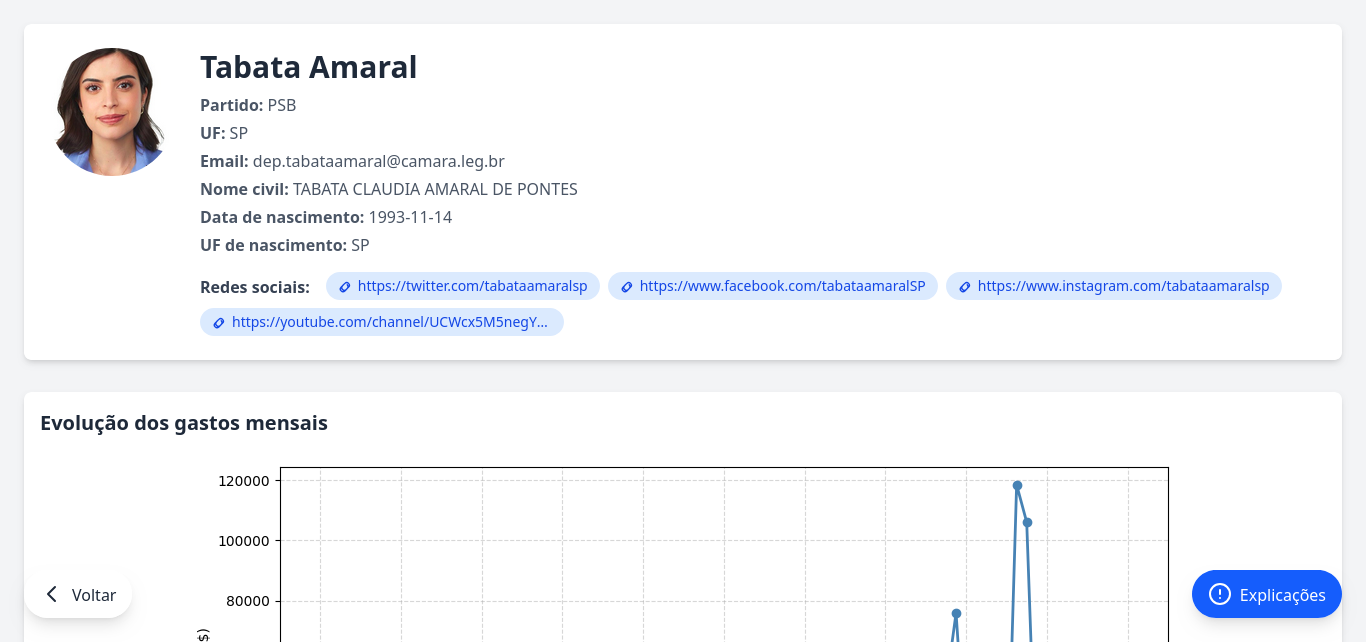The height and width of the screenshot is (642, 1366).
Task: Click the link icon beside the Instagram URL
Action: coord(965,287)
